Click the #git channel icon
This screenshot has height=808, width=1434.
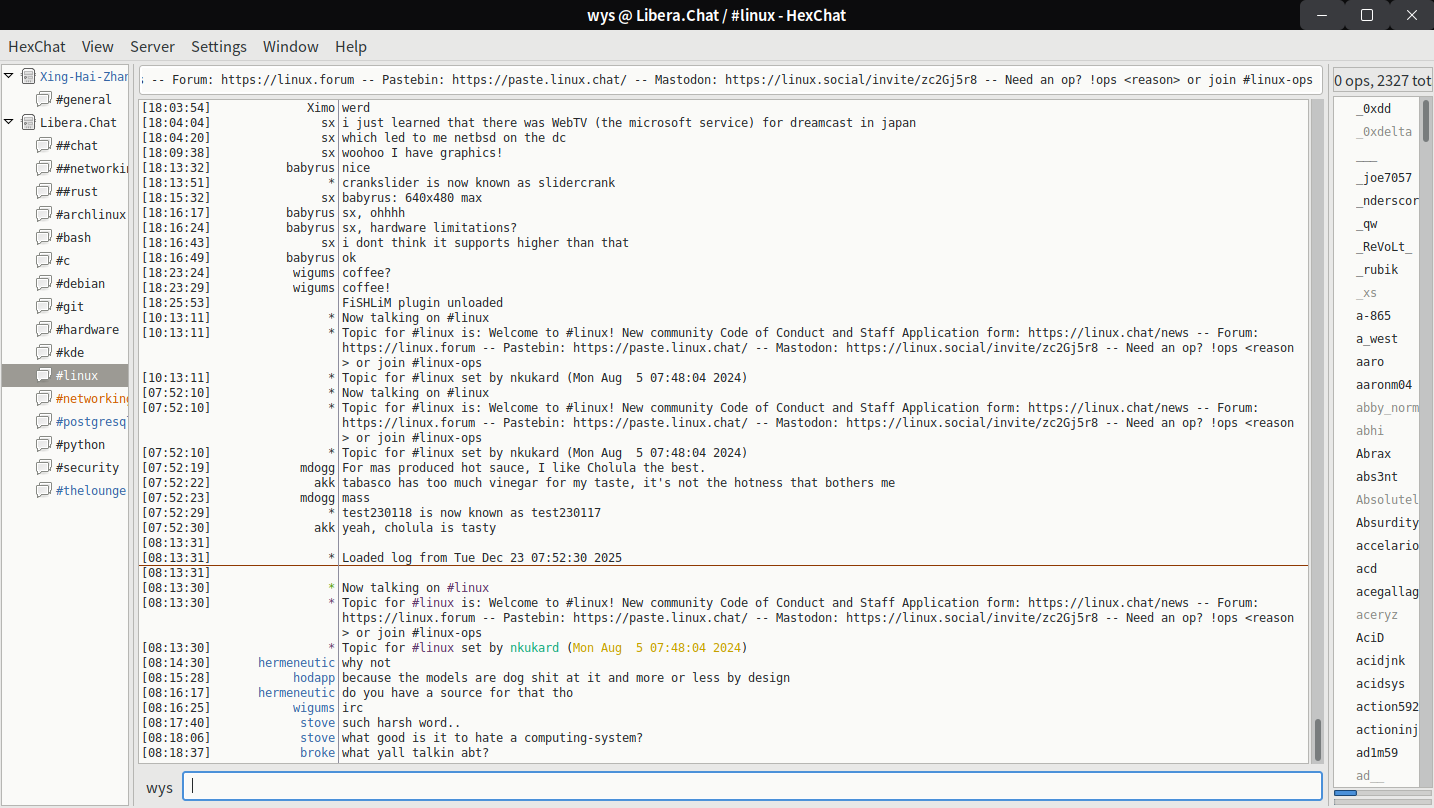(x=43, y=306)
